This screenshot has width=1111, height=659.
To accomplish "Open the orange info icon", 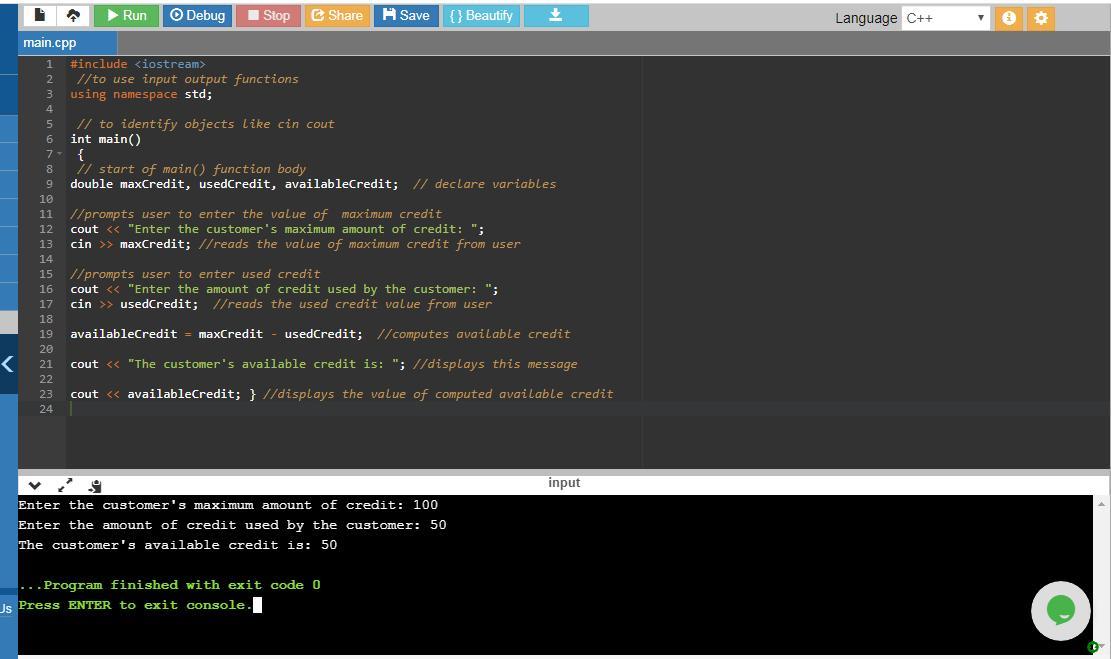I will pyautogui.click(x=1009, y=18).
